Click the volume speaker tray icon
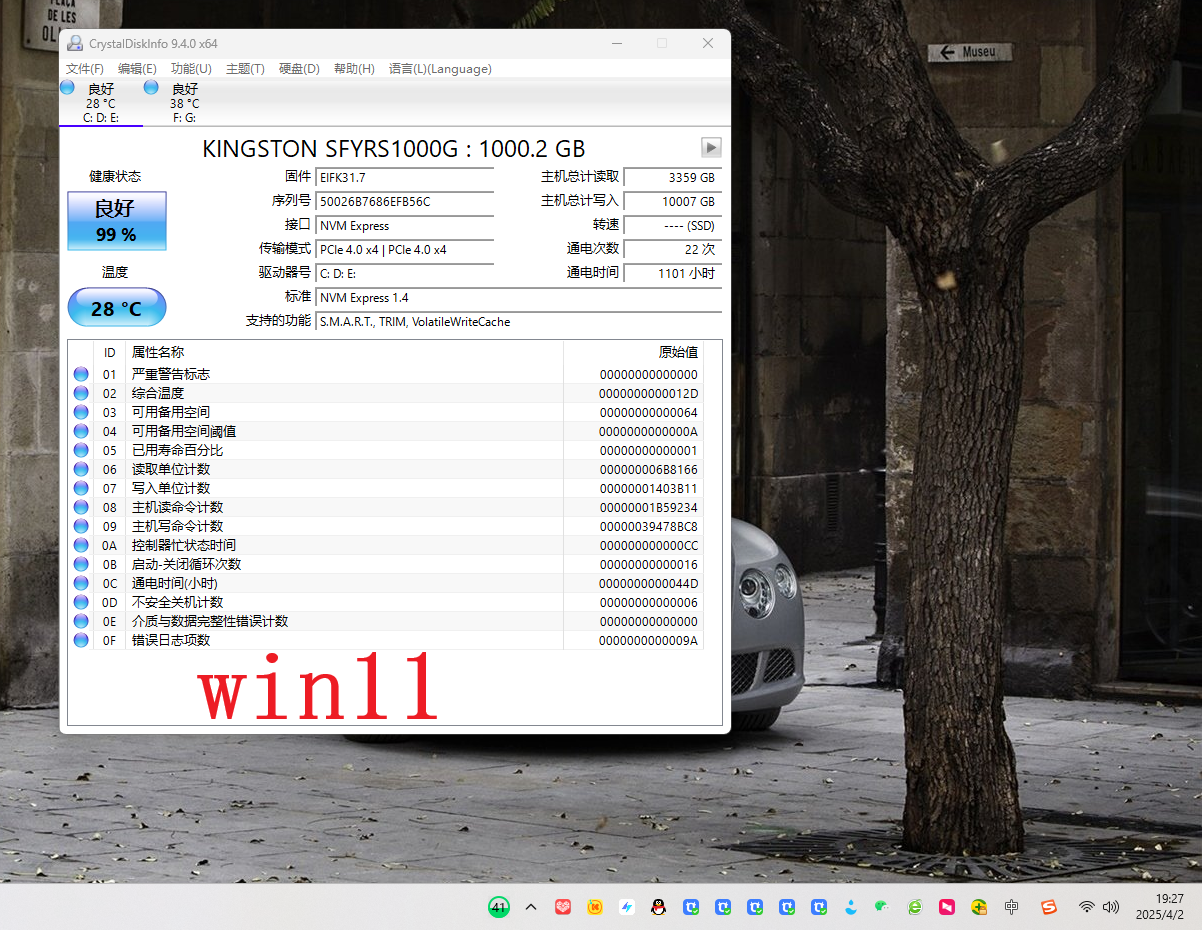 tap(1110, 907)
